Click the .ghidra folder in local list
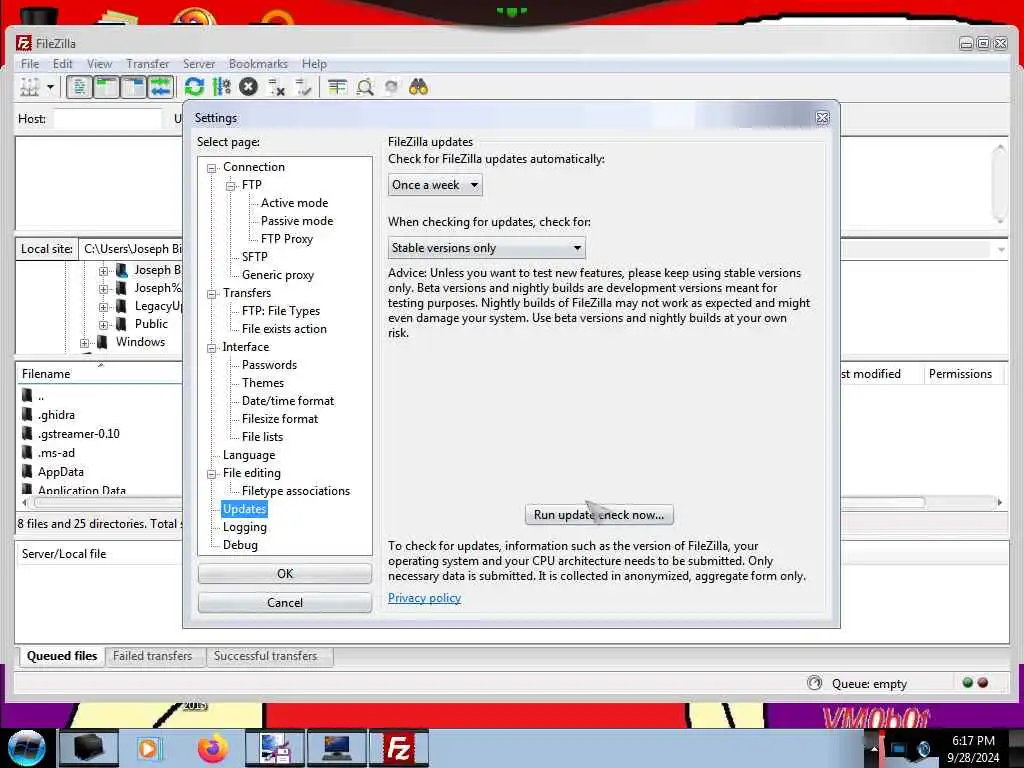The width and height of the screenshot is (1024, 768). 56,415
